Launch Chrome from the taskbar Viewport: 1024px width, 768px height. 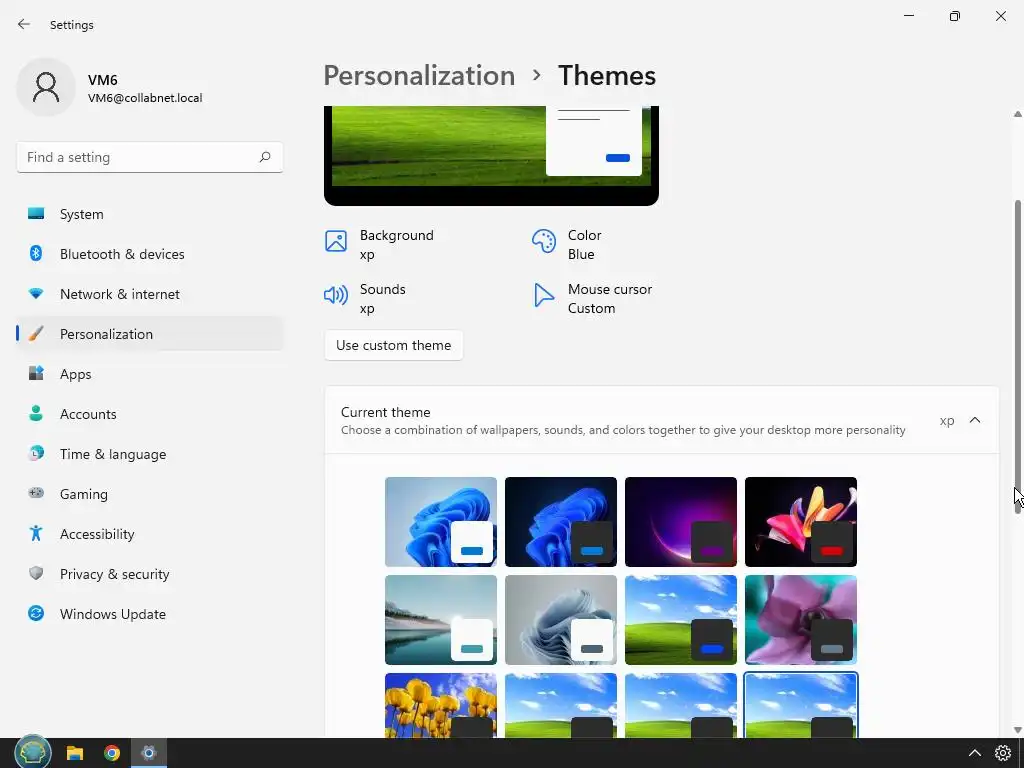[x=112, y=753]
